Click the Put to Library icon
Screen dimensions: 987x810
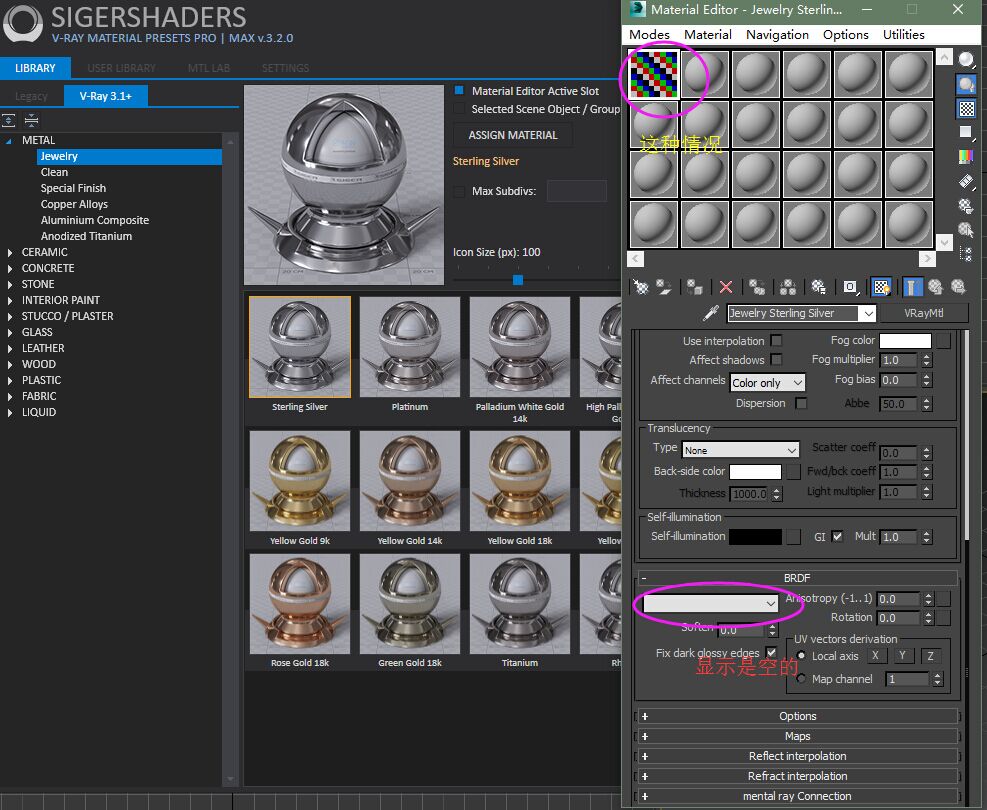[x=818, y=287]
